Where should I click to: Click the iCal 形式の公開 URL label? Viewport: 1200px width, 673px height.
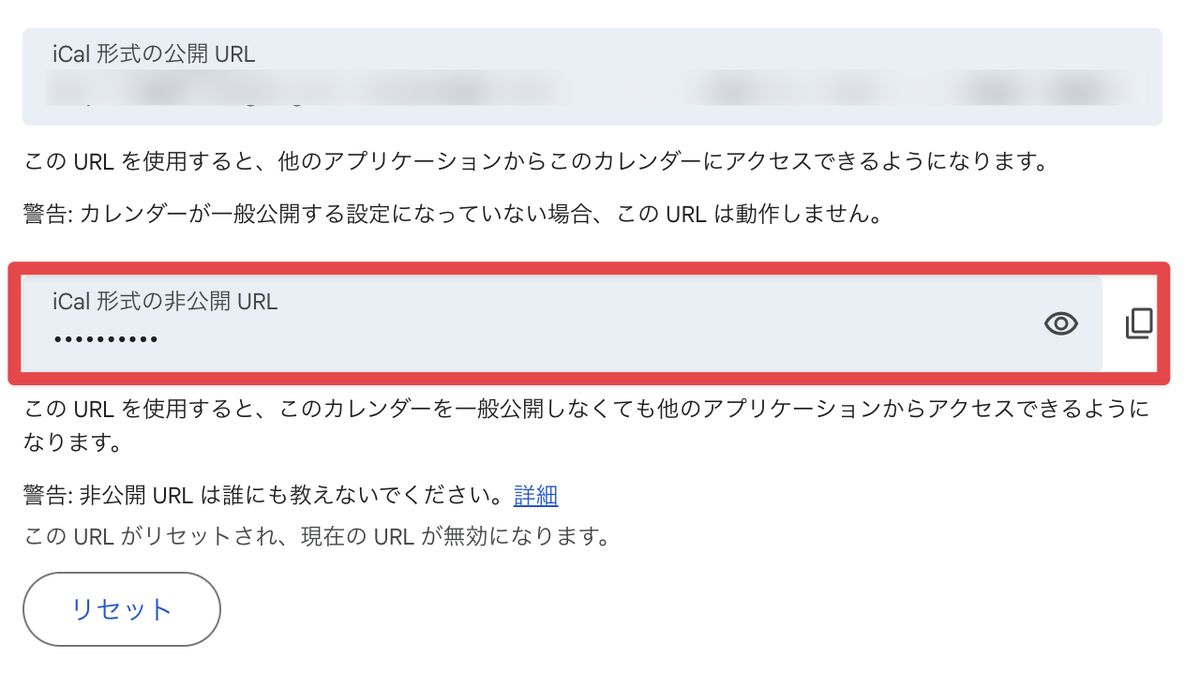coord(154,54)
